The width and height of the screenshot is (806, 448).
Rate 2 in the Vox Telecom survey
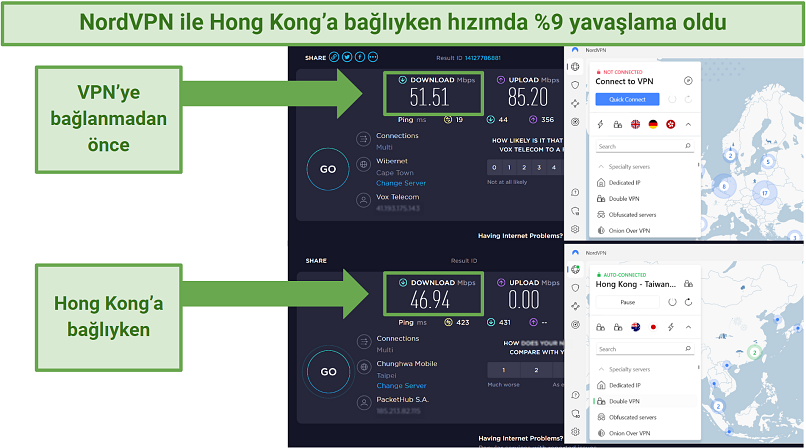pyautogui.click(x=524, y=167)
